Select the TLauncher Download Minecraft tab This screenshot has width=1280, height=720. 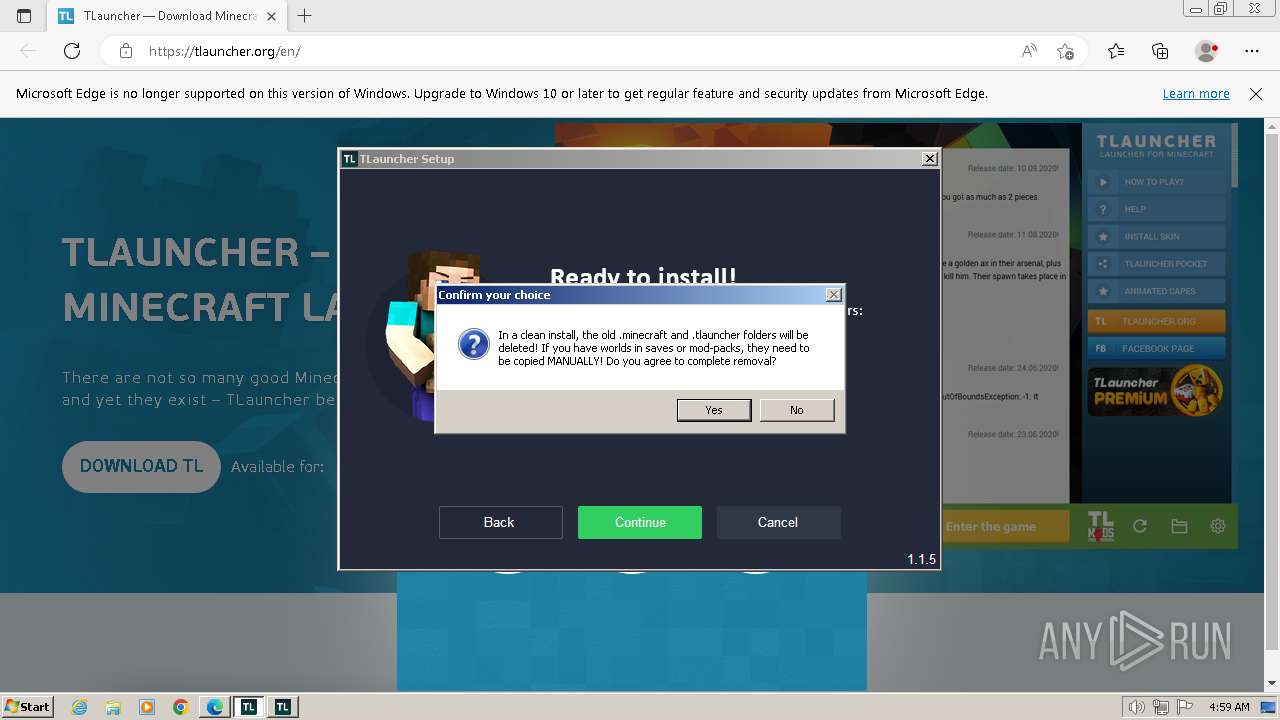click(168, 16)
